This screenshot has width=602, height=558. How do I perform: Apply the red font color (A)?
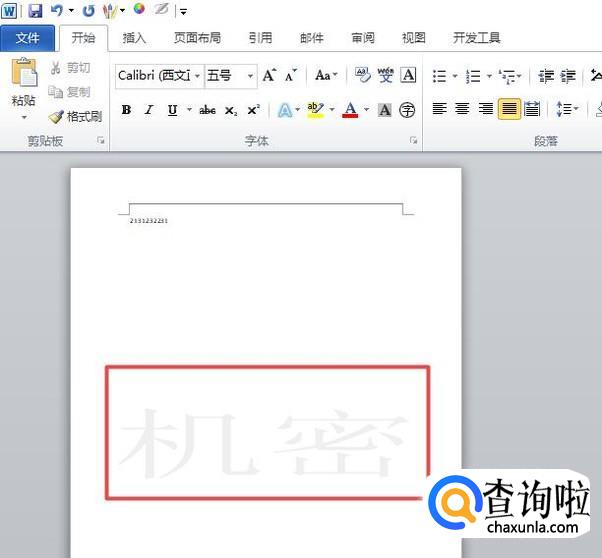(349, 110)
